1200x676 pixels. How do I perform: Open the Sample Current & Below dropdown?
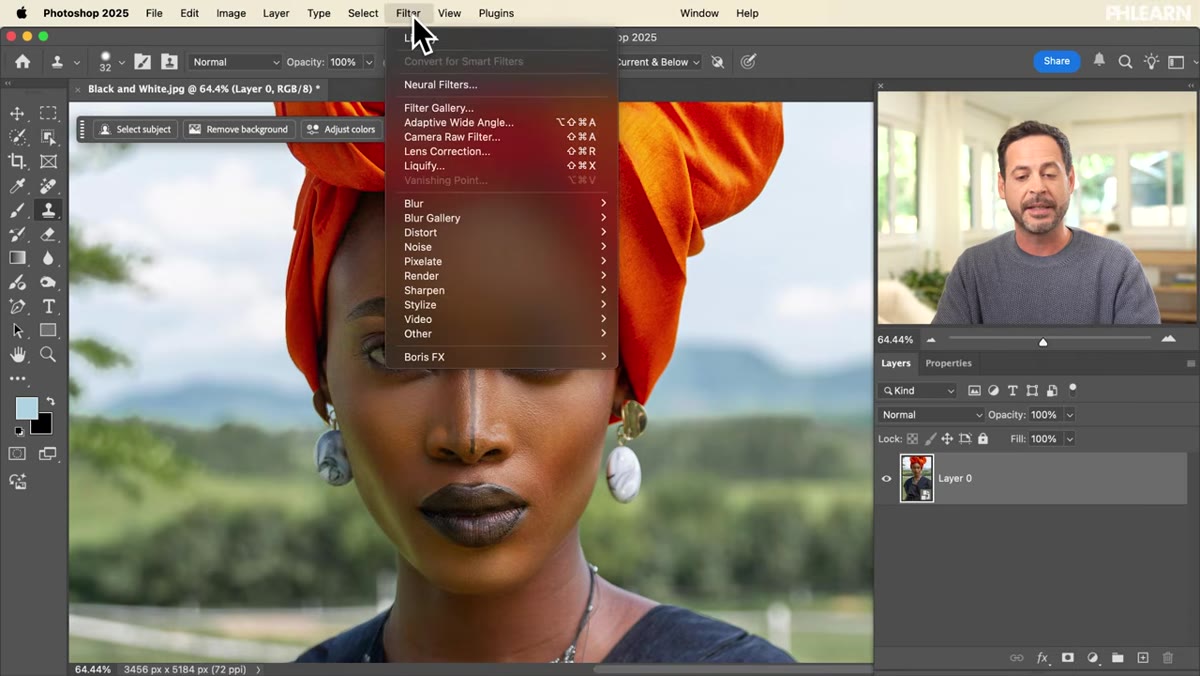[658, 62]
